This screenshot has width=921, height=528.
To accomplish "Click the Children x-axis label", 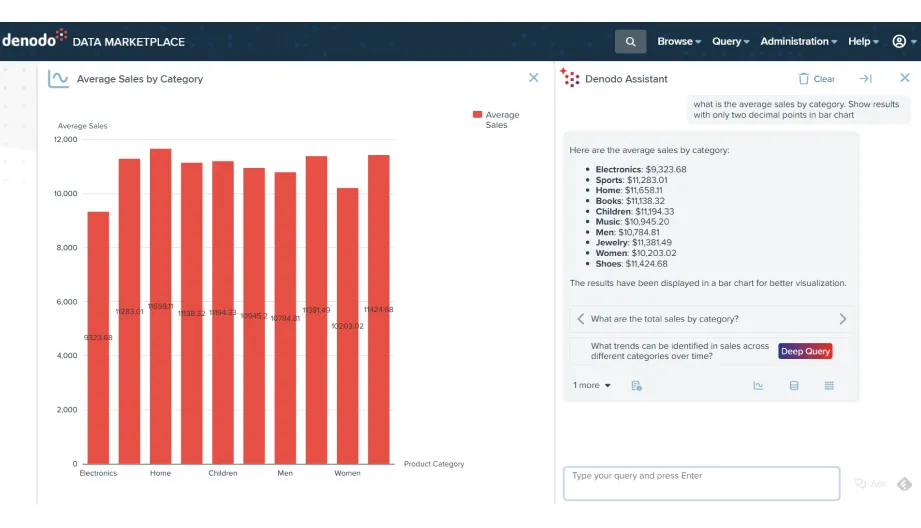I will (223, 473).
